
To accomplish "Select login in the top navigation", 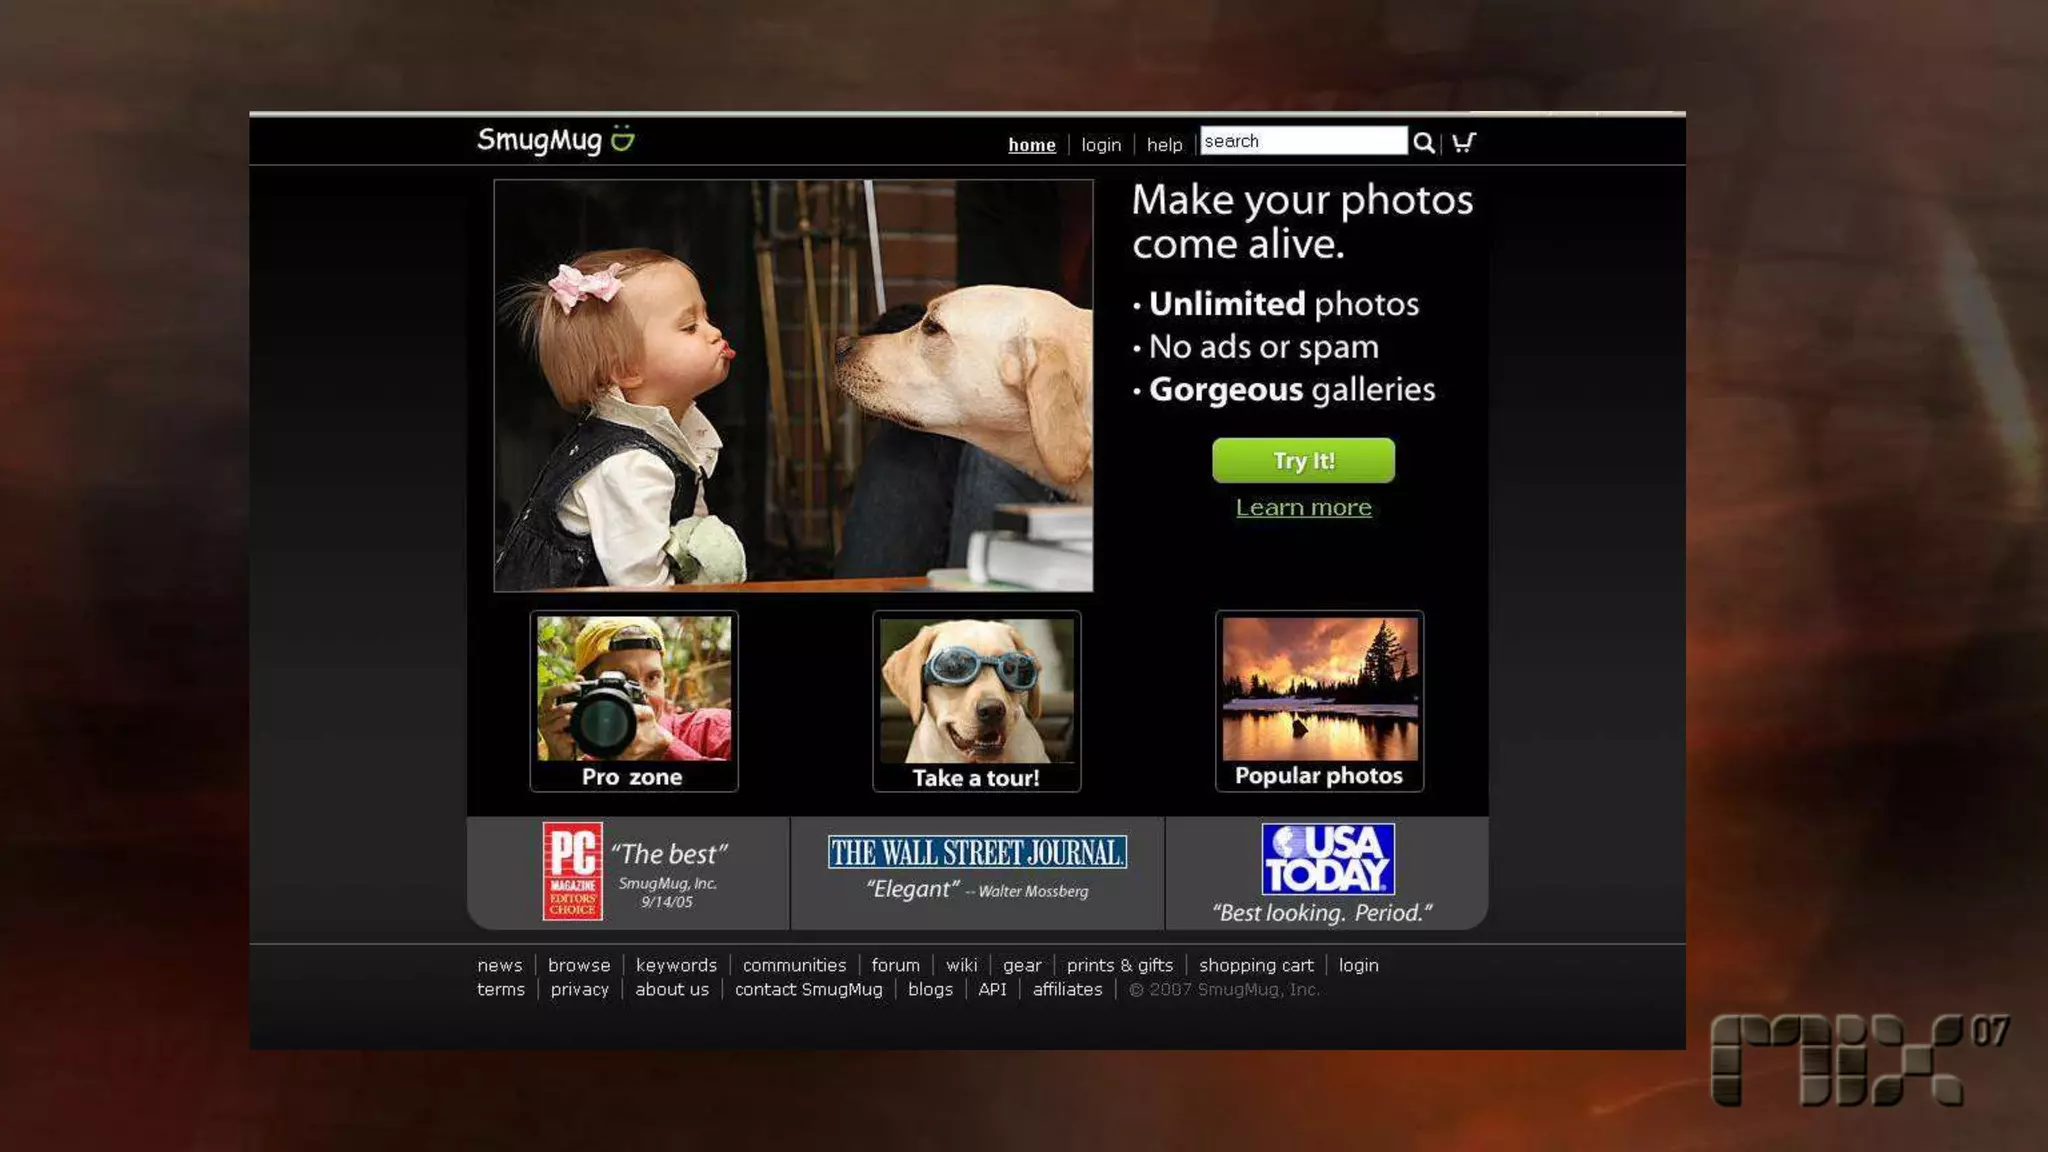I will (1101, 145).
